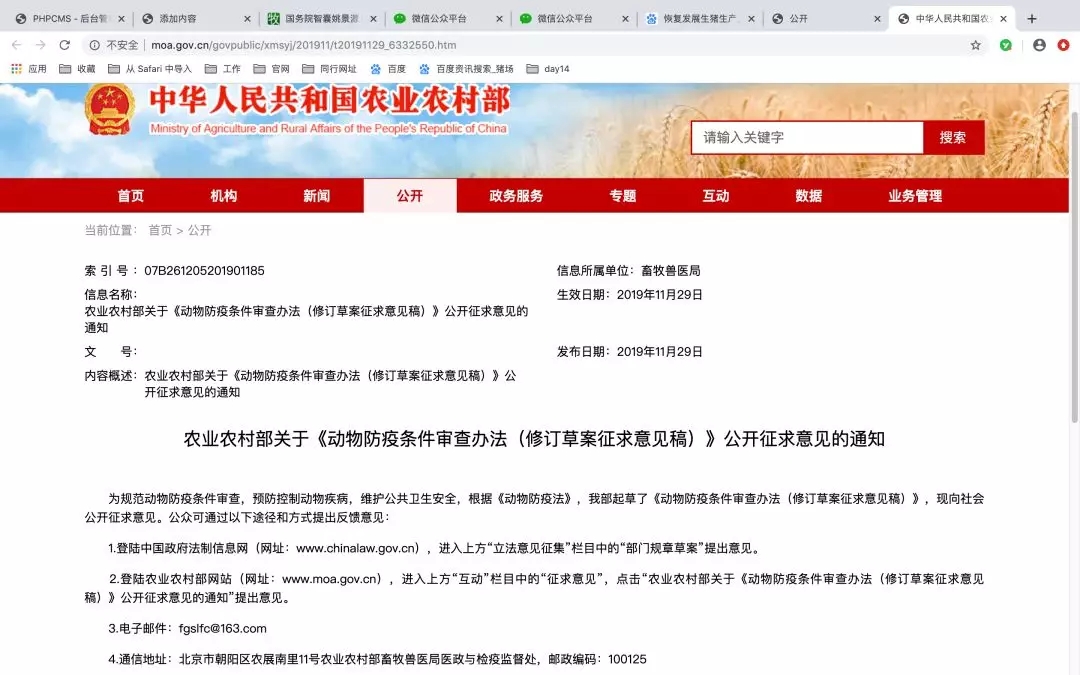Open the 应用 apps shortcut
This screenshot has height=675, width=1080.
click(29, 69)
